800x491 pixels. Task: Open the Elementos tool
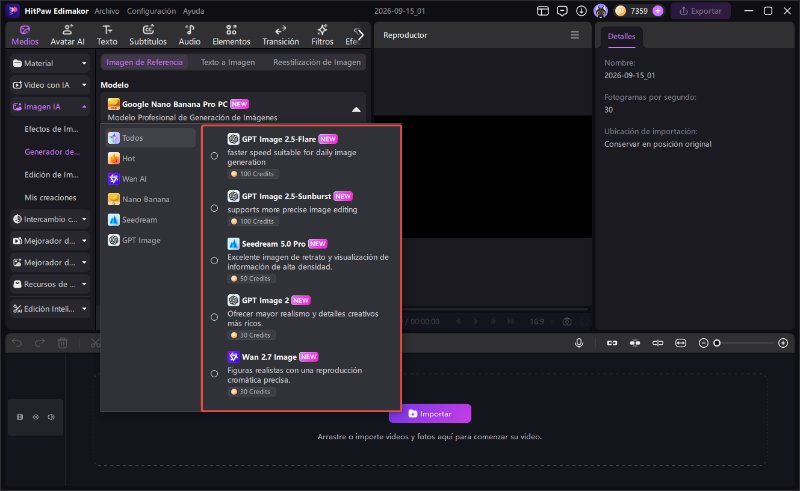coord(231,35)
